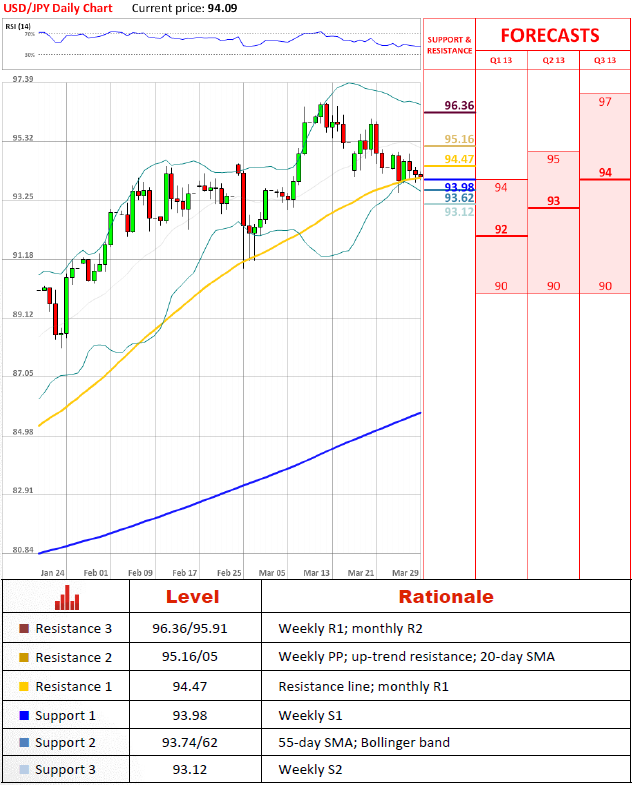
Task: Click rationale 'Weekly S2'
Action: click(310, 770)
